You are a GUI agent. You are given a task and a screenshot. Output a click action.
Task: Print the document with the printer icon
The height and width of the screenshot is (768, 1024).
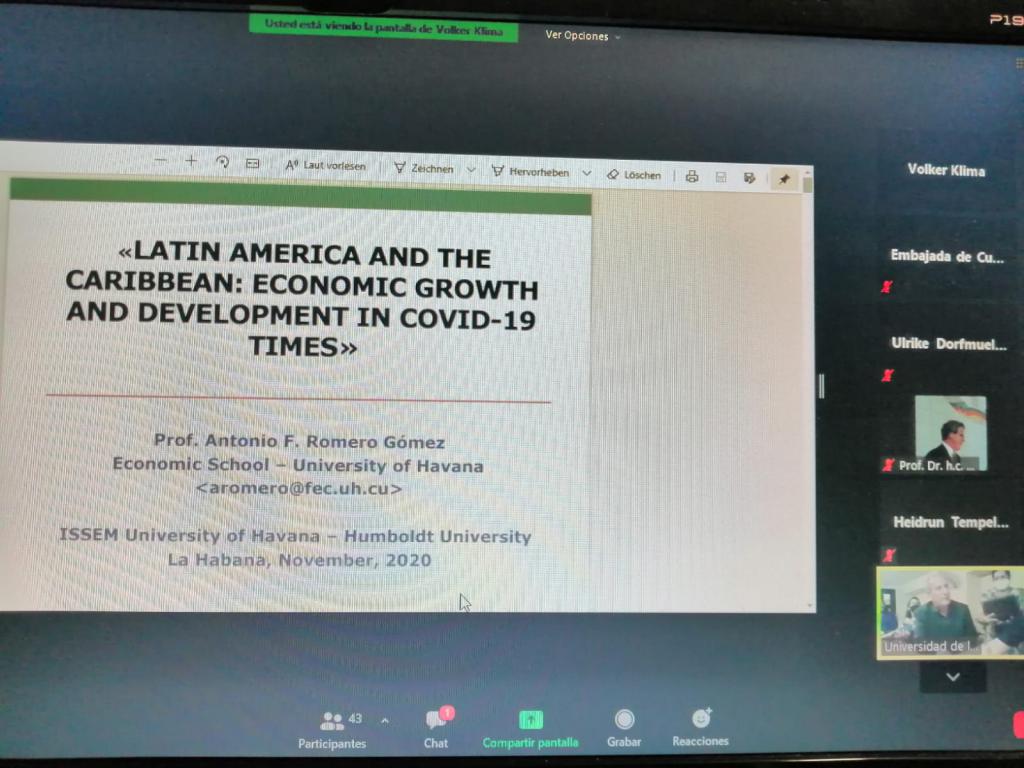692,176
